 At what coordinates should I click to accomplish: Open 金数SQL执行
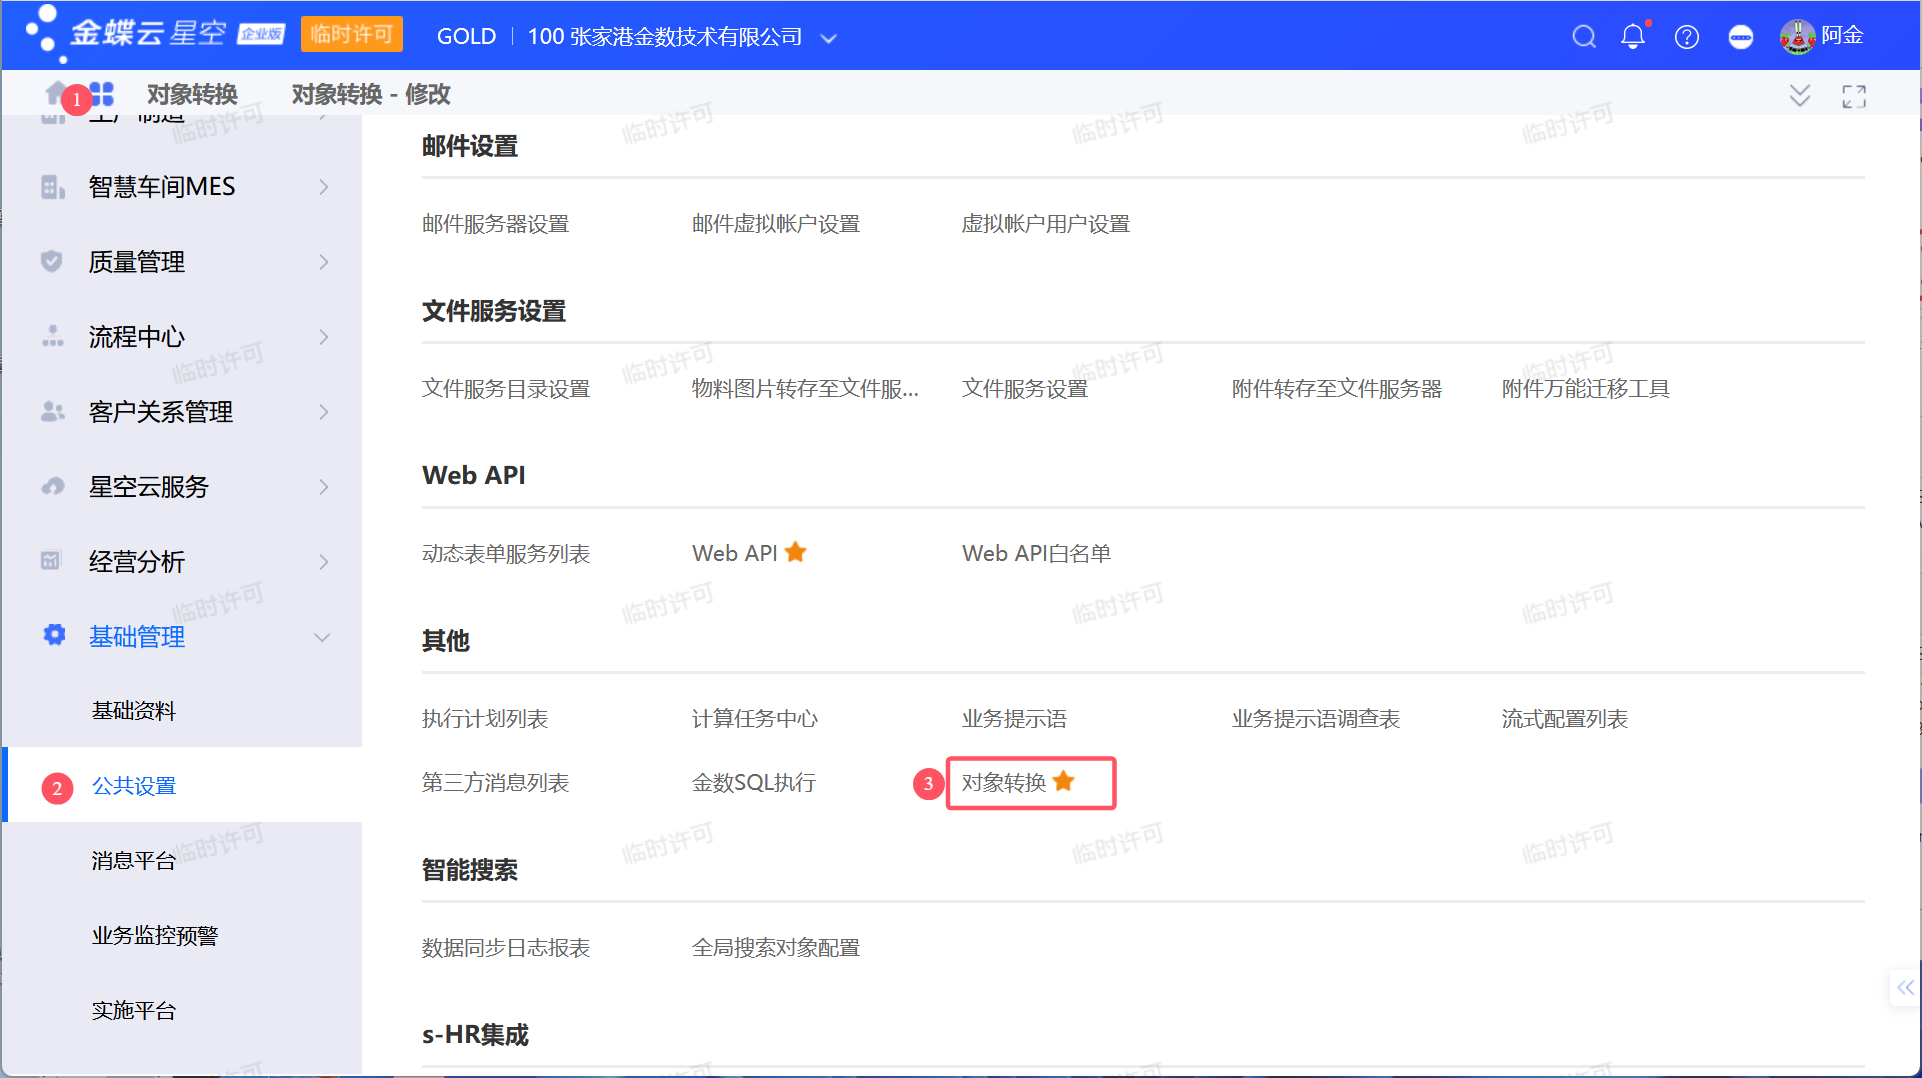point(755,782)
